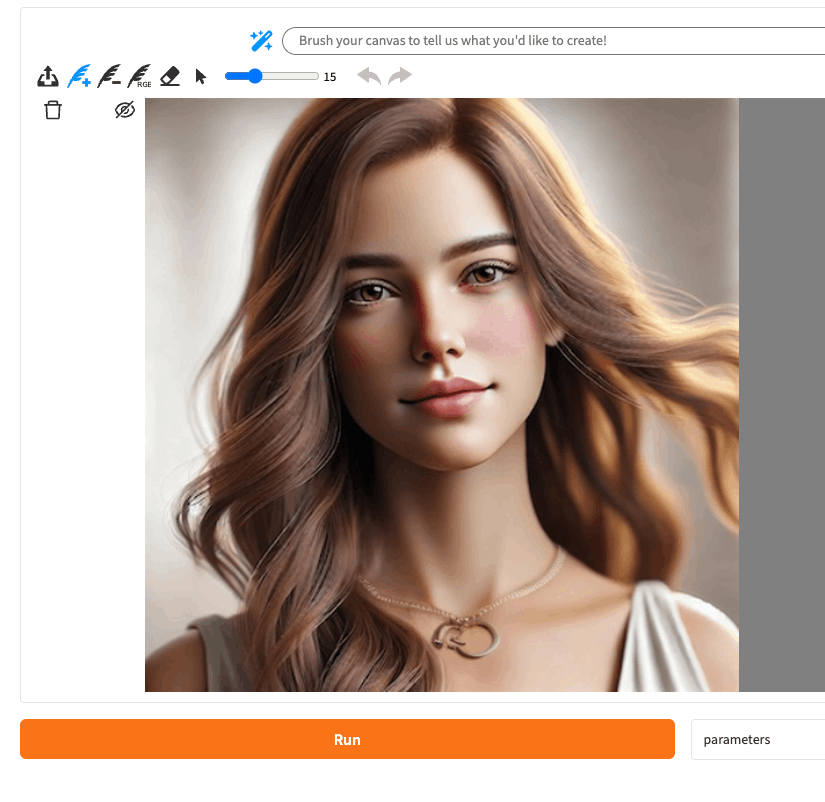Screen dimensions: 825x802
Task: Select the pointer cursor tool
Action: point(200,77)
